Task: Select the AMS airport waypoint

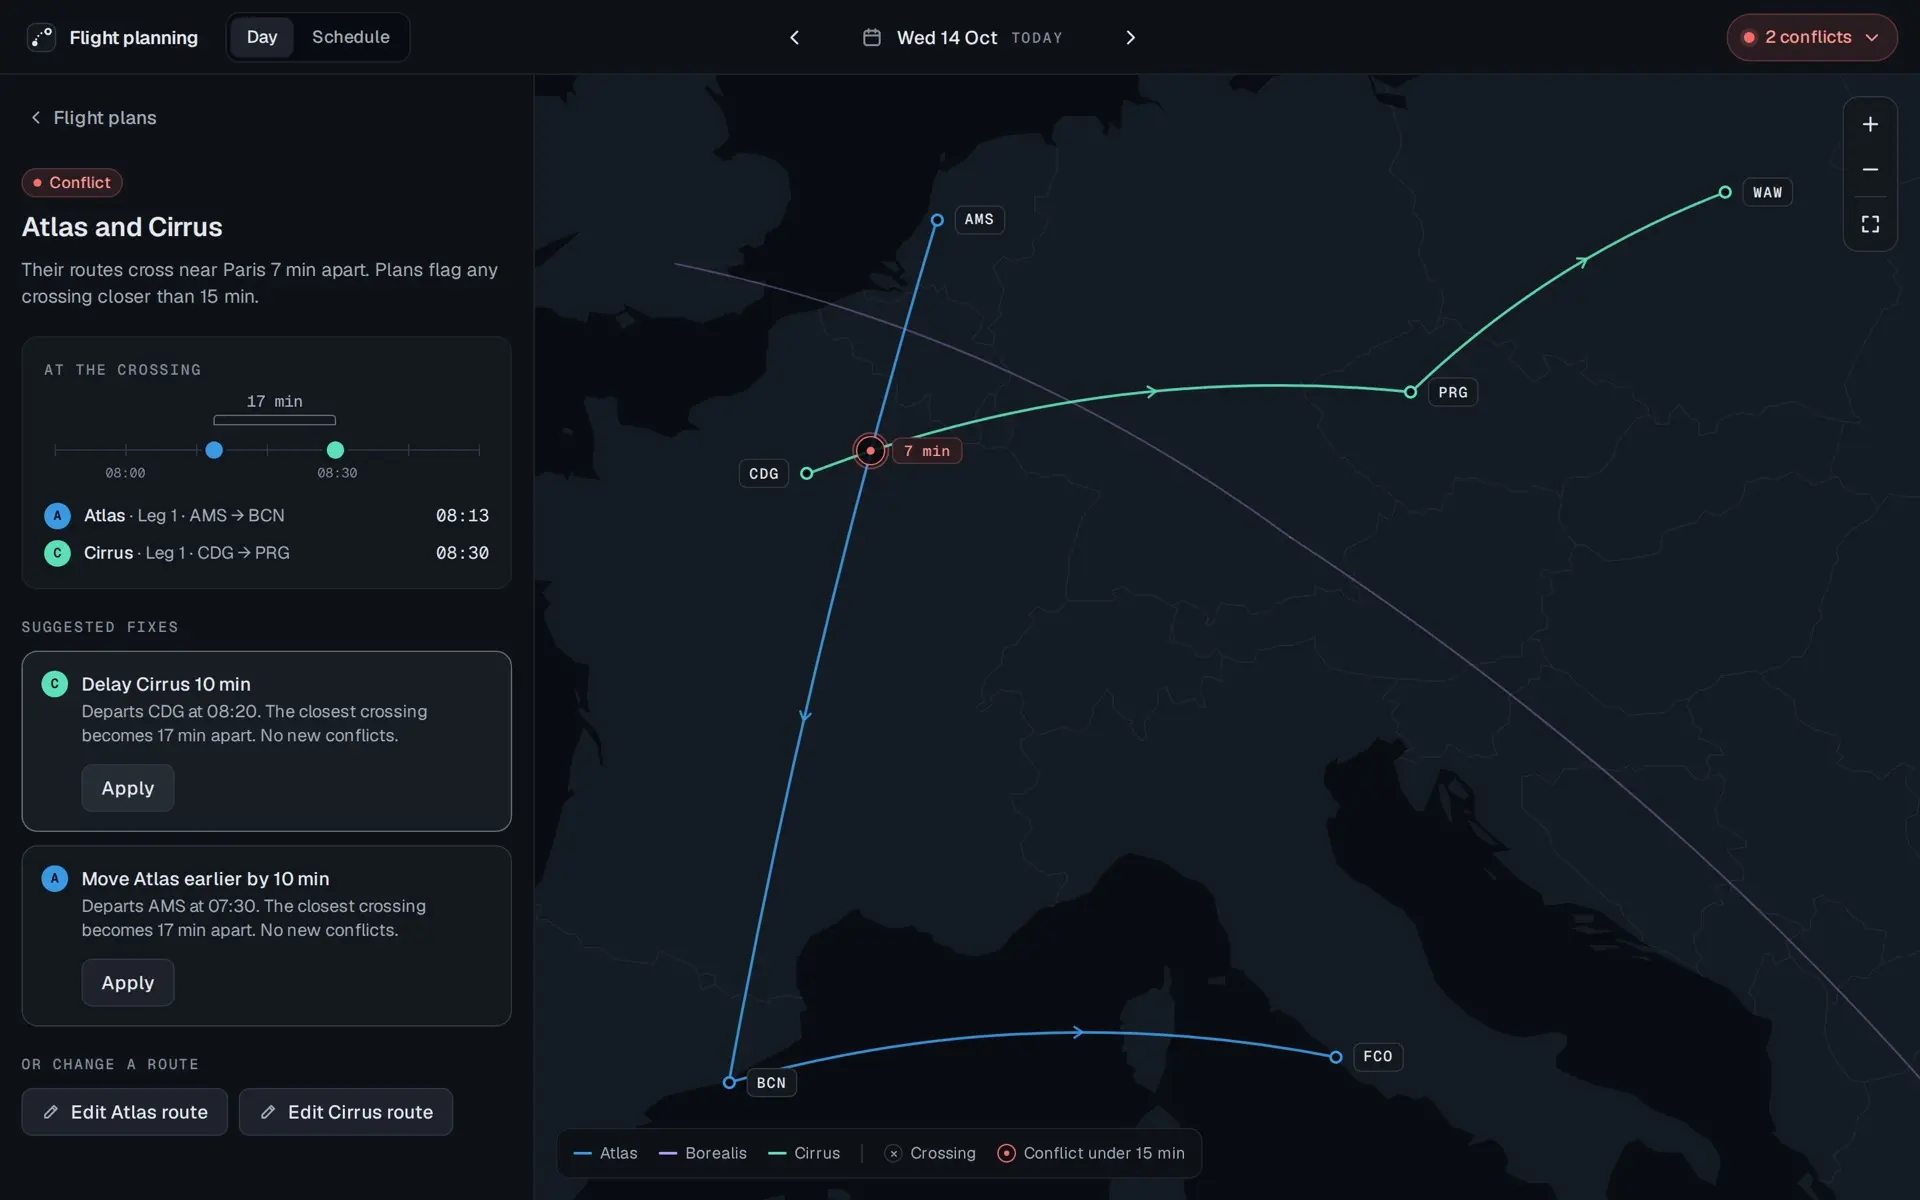Action: point(937,220)
